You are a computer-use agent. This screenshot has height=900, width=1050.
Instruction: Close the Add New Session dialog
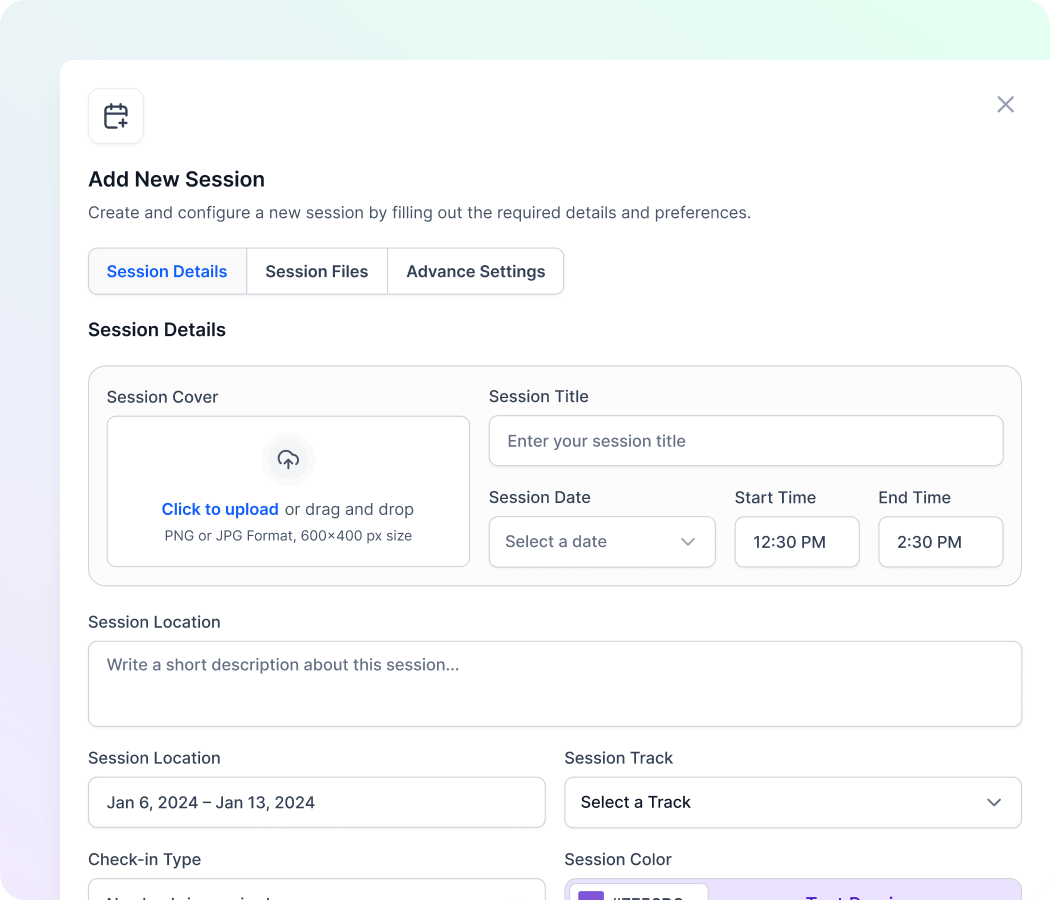[1005, 104]
